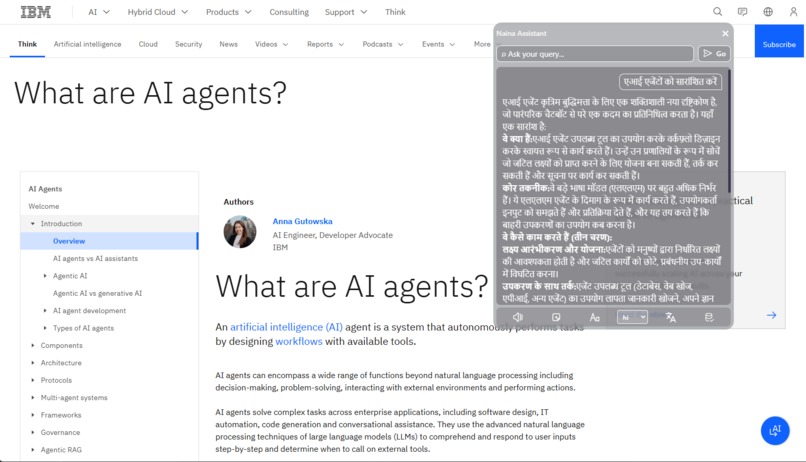
Task: Open AI agents vs AI assistants
Action: 95,258
